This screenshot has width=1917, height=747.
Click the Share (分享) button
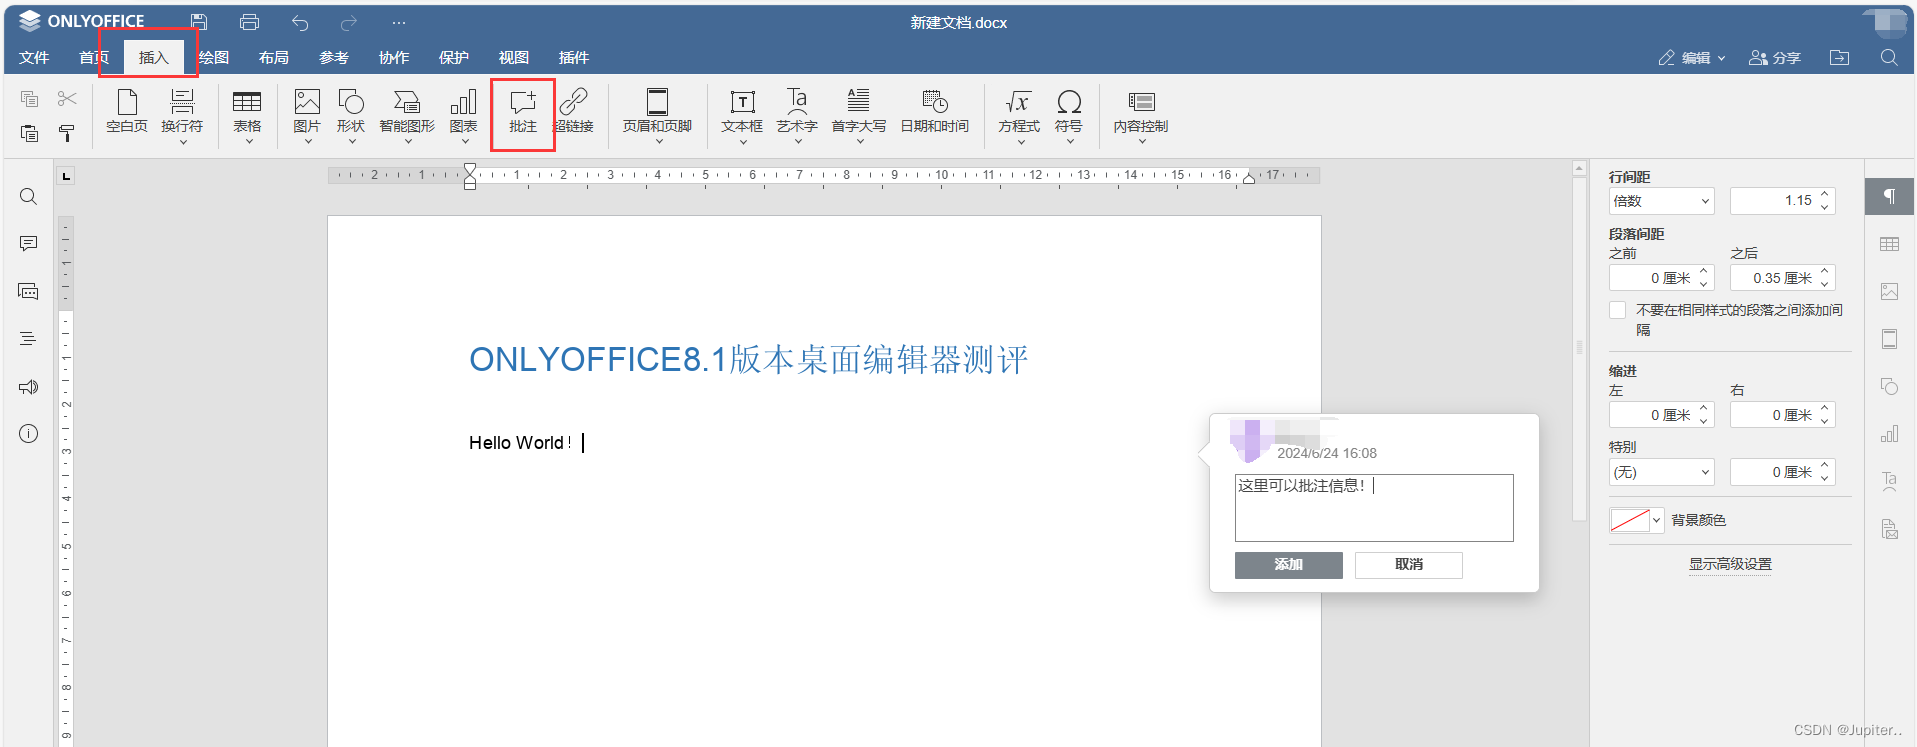pyautogui.click(x=1775, y=58)
